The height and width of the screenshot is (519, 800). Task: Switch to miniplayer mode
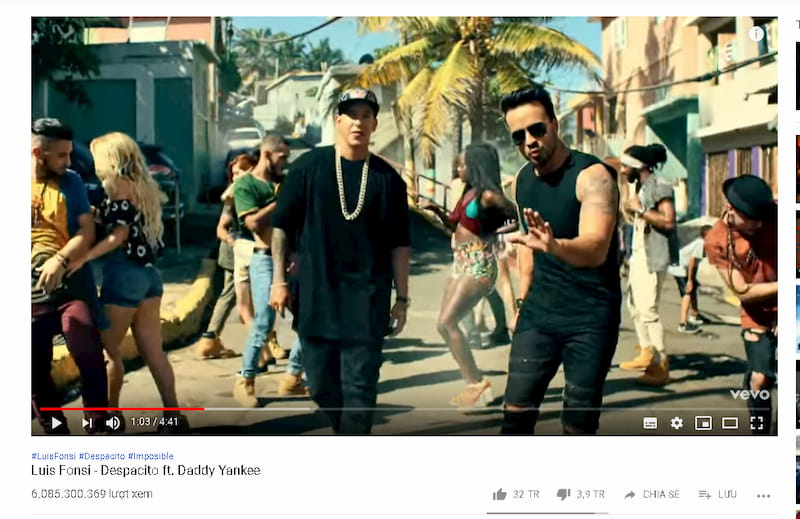703,423
